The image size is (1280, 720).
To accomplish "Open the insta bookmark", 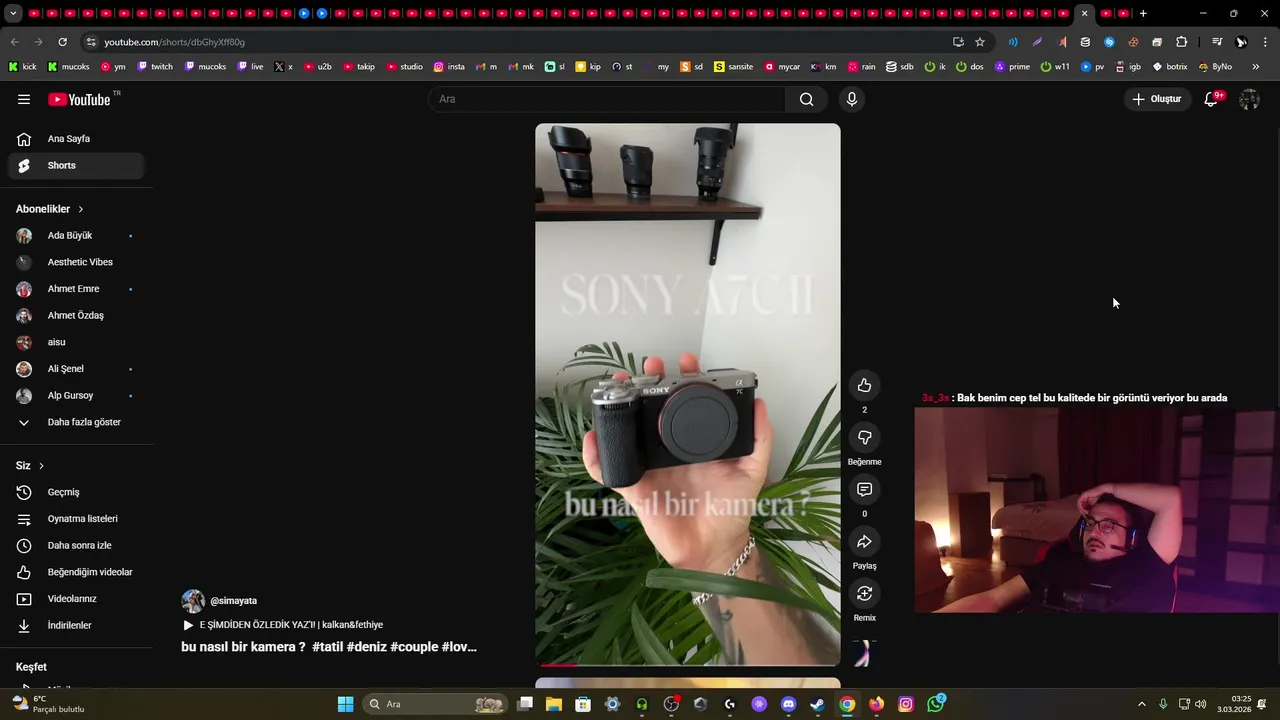I will (449, 67).
